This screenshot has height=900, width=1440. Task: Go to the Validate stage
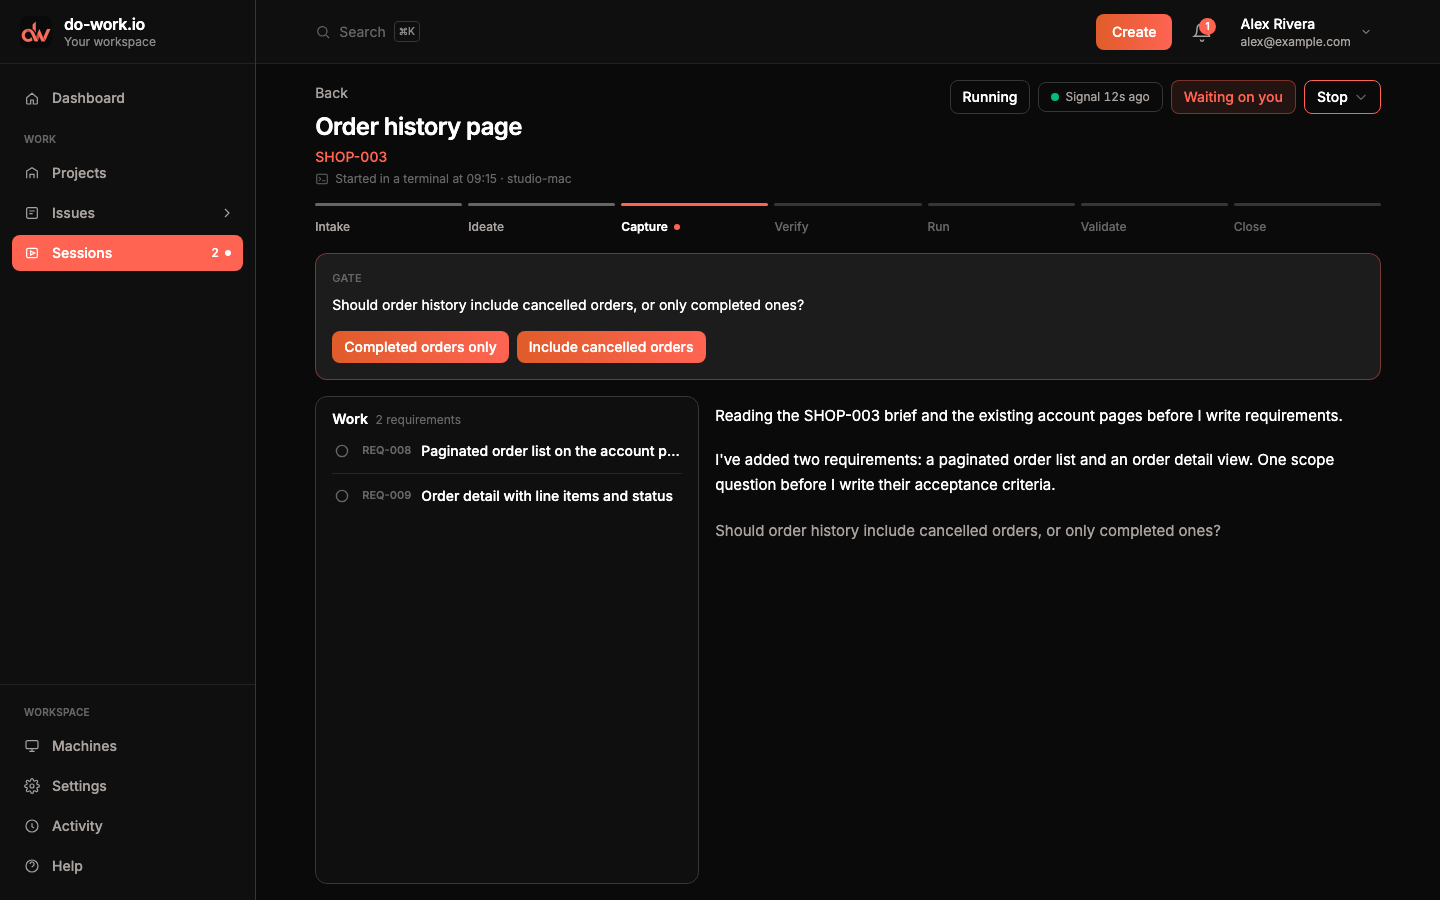(x=1154, y=219)
